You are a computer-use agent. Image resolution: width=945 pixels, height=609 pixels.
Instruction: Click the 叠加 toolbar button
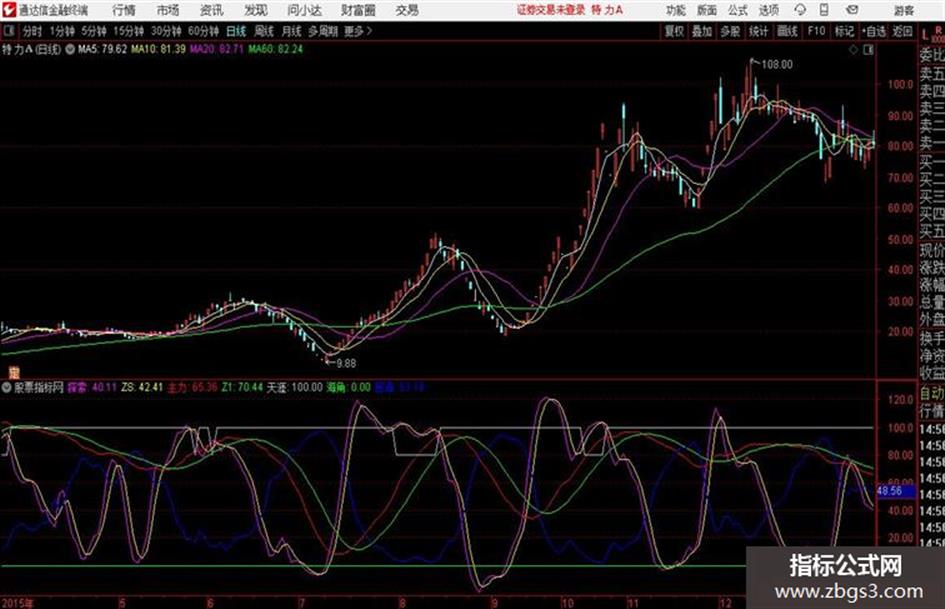702,31
